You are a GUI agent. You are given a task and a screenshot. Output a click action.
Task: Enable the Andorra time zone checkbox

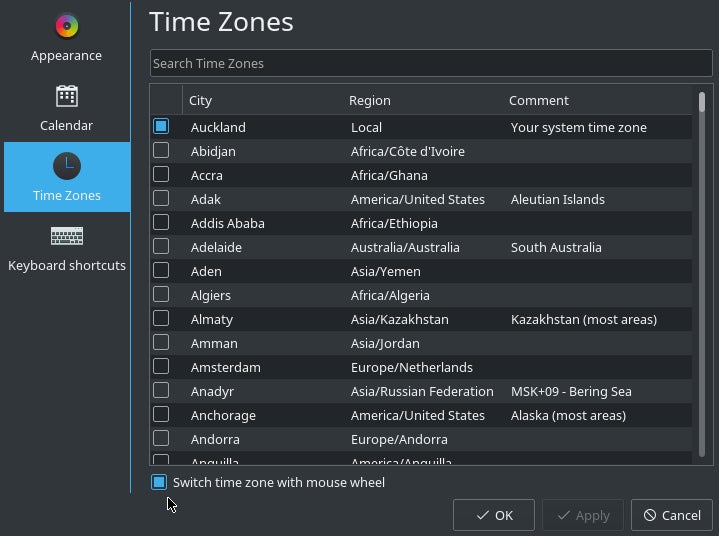tap(161, 439)
